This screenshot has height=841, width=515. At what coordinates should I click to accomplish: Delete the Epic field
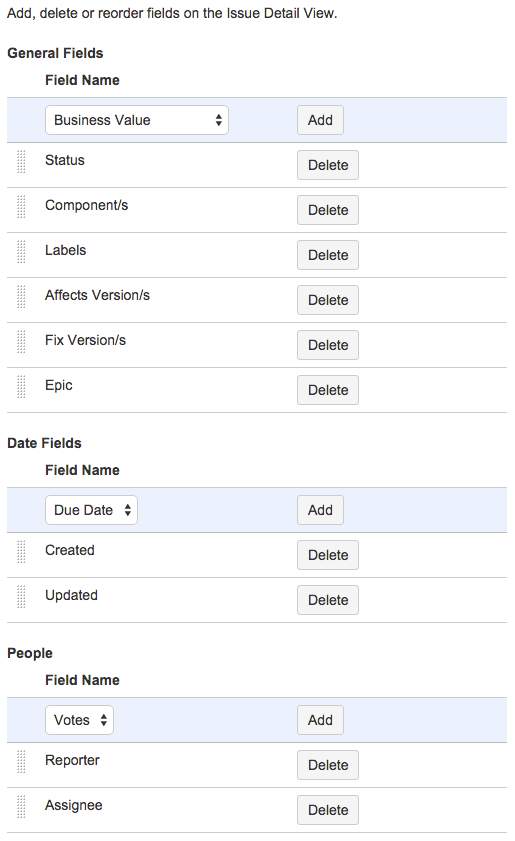pyautogui.click(x=328, y=390)
